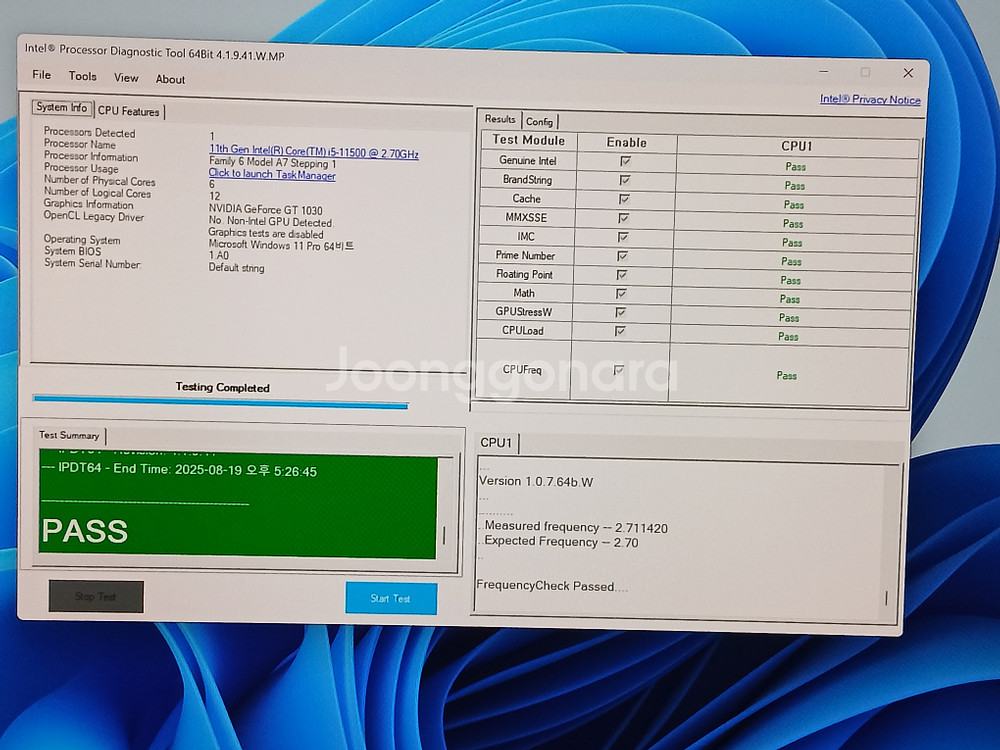Toggle the MMXSSE enable checkbox
1000x750 pixels.
tap(624, 218)
